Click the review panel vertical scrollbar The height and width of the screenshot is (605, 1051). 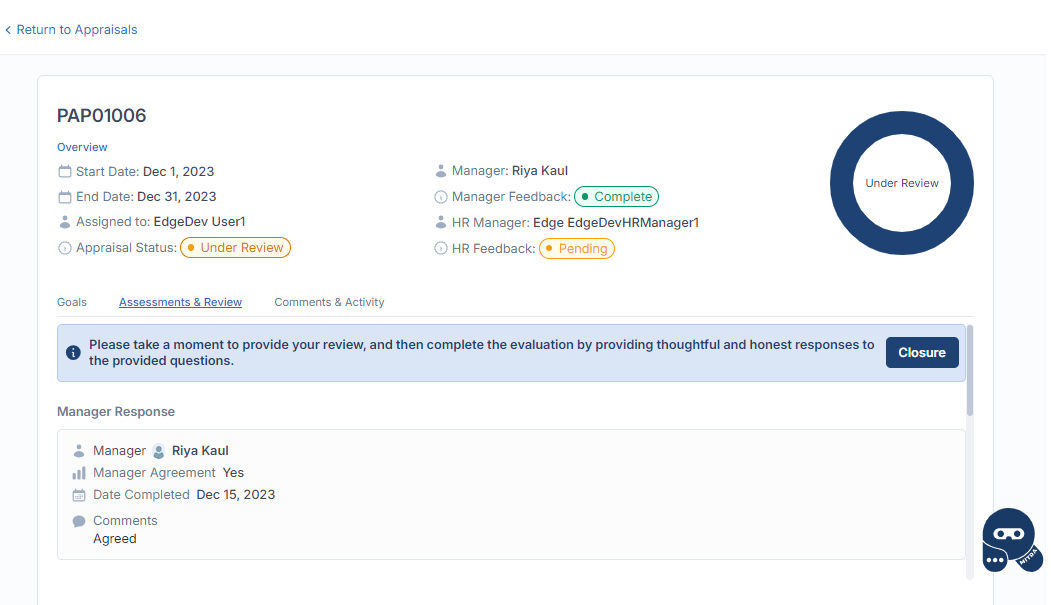pos(970,370)
